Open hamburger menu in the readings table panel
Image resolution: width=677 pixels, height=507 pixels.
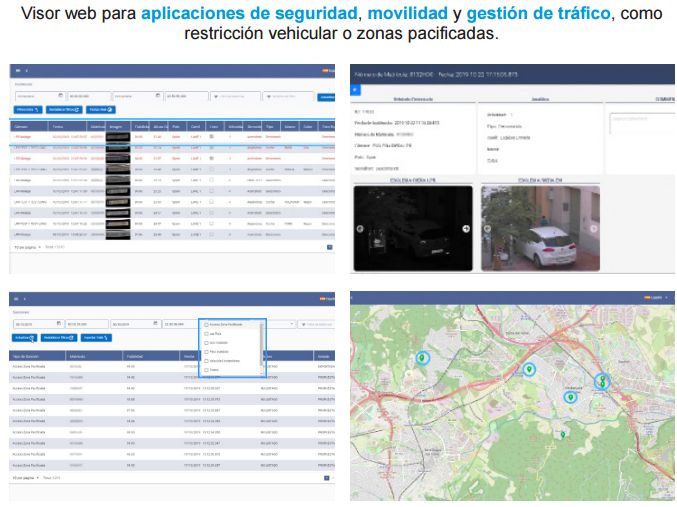18,70
